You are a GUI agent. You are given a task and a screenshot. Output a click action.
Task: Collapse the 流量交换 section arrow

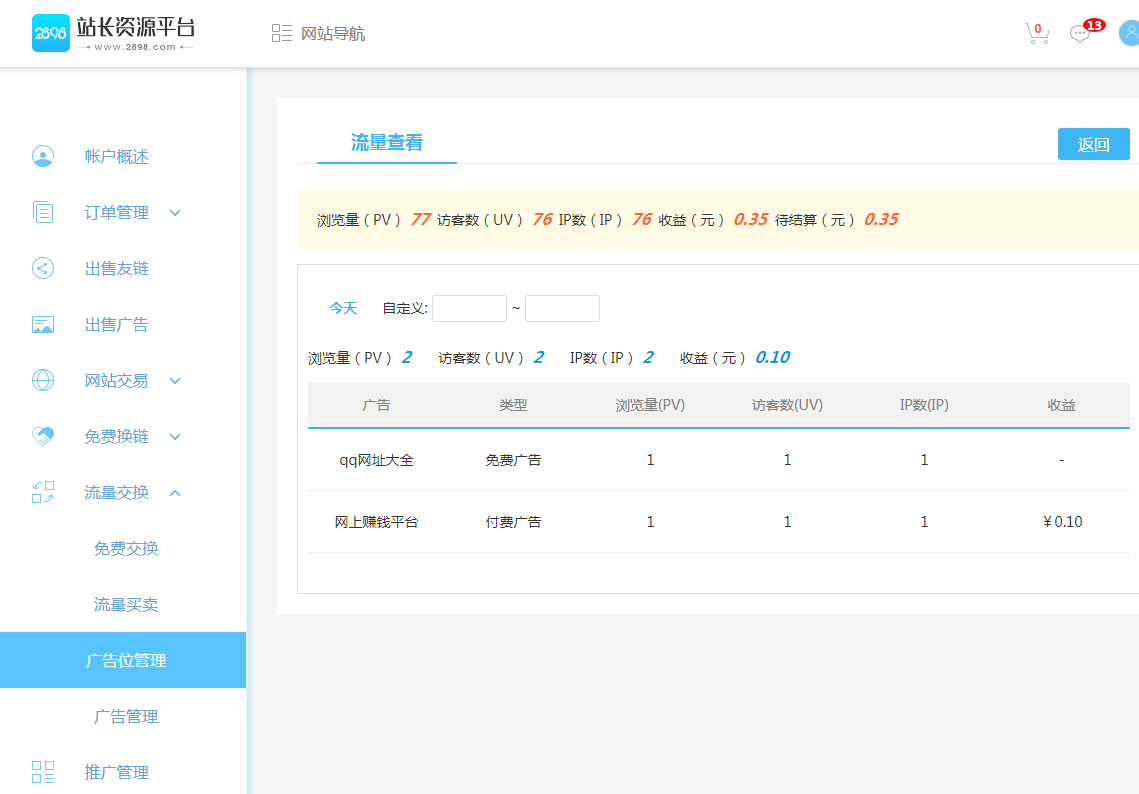[175, 493]
